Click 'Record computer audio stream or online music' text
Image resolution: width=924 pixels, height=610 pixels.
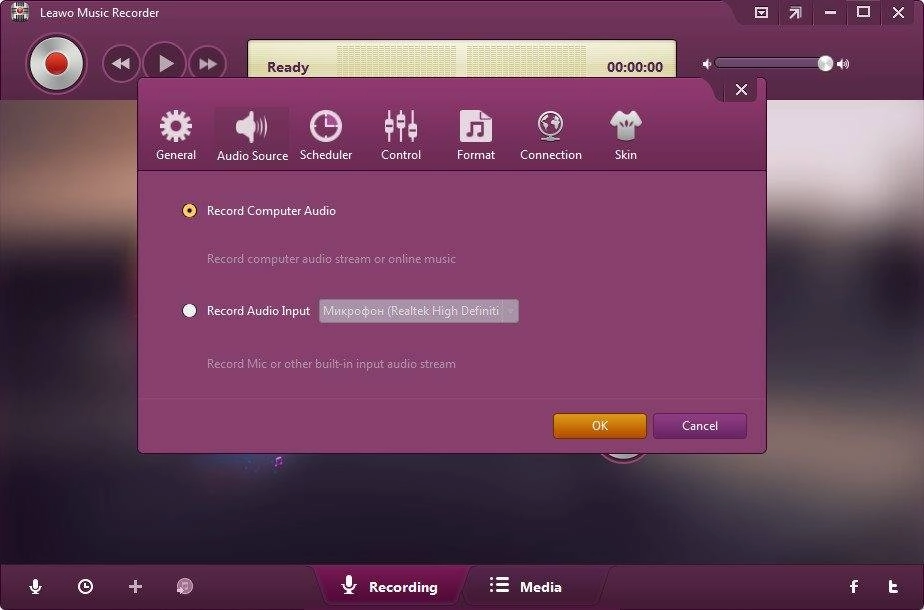[331, 259]
